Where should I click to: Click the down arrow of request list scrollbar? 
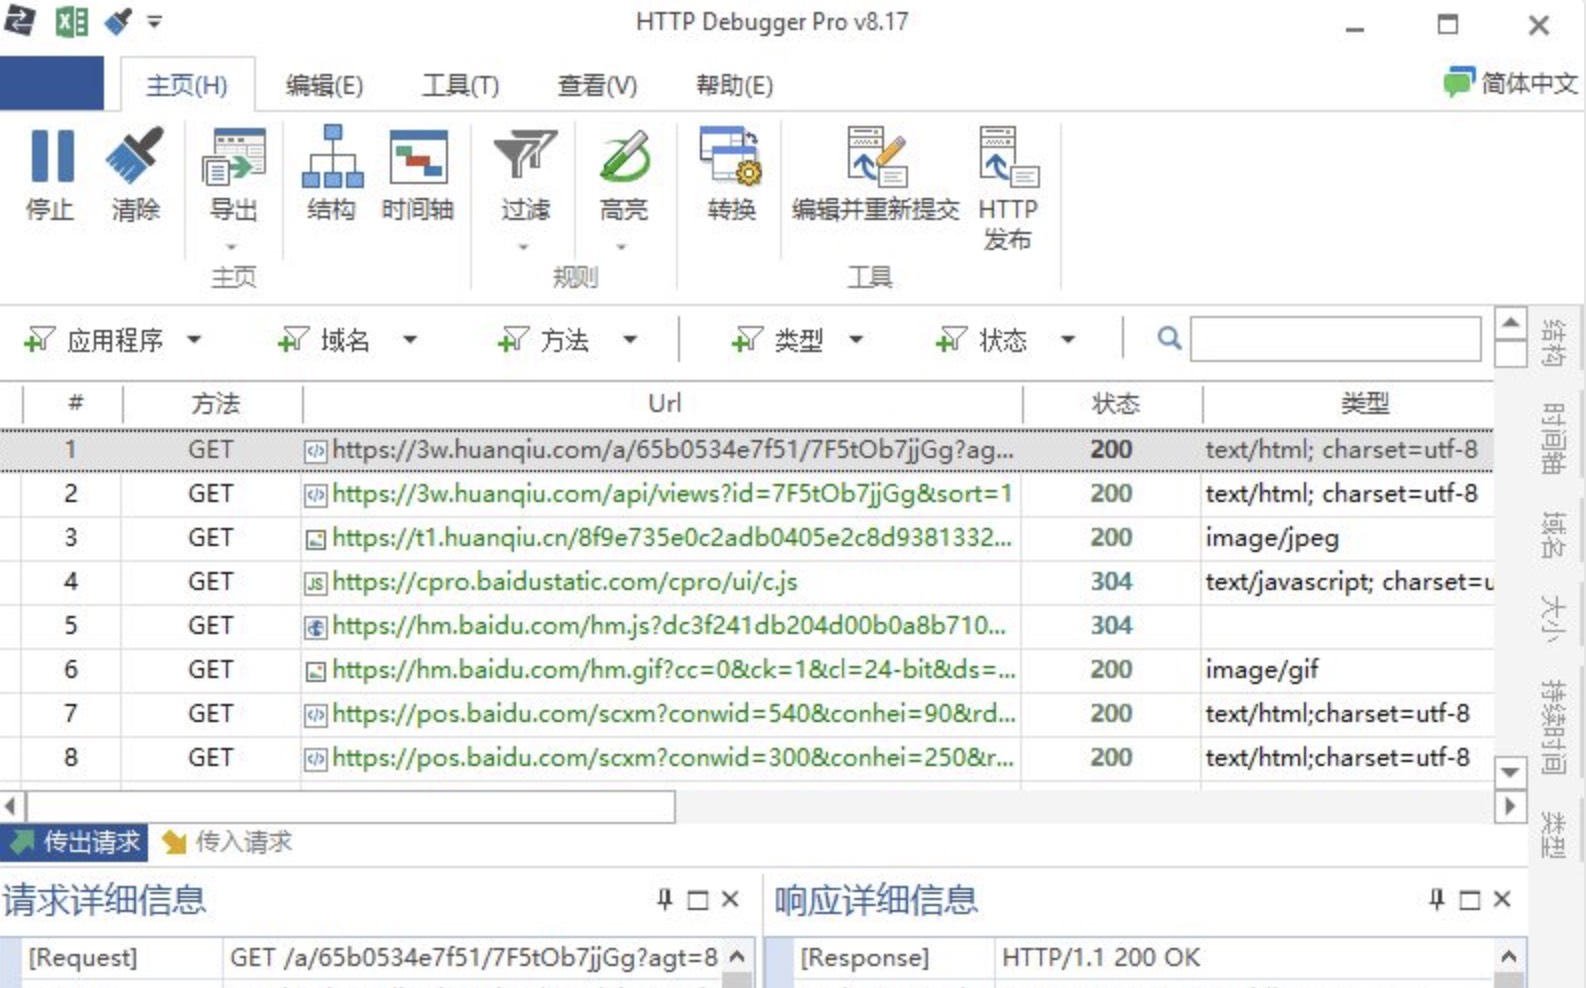1510,771
